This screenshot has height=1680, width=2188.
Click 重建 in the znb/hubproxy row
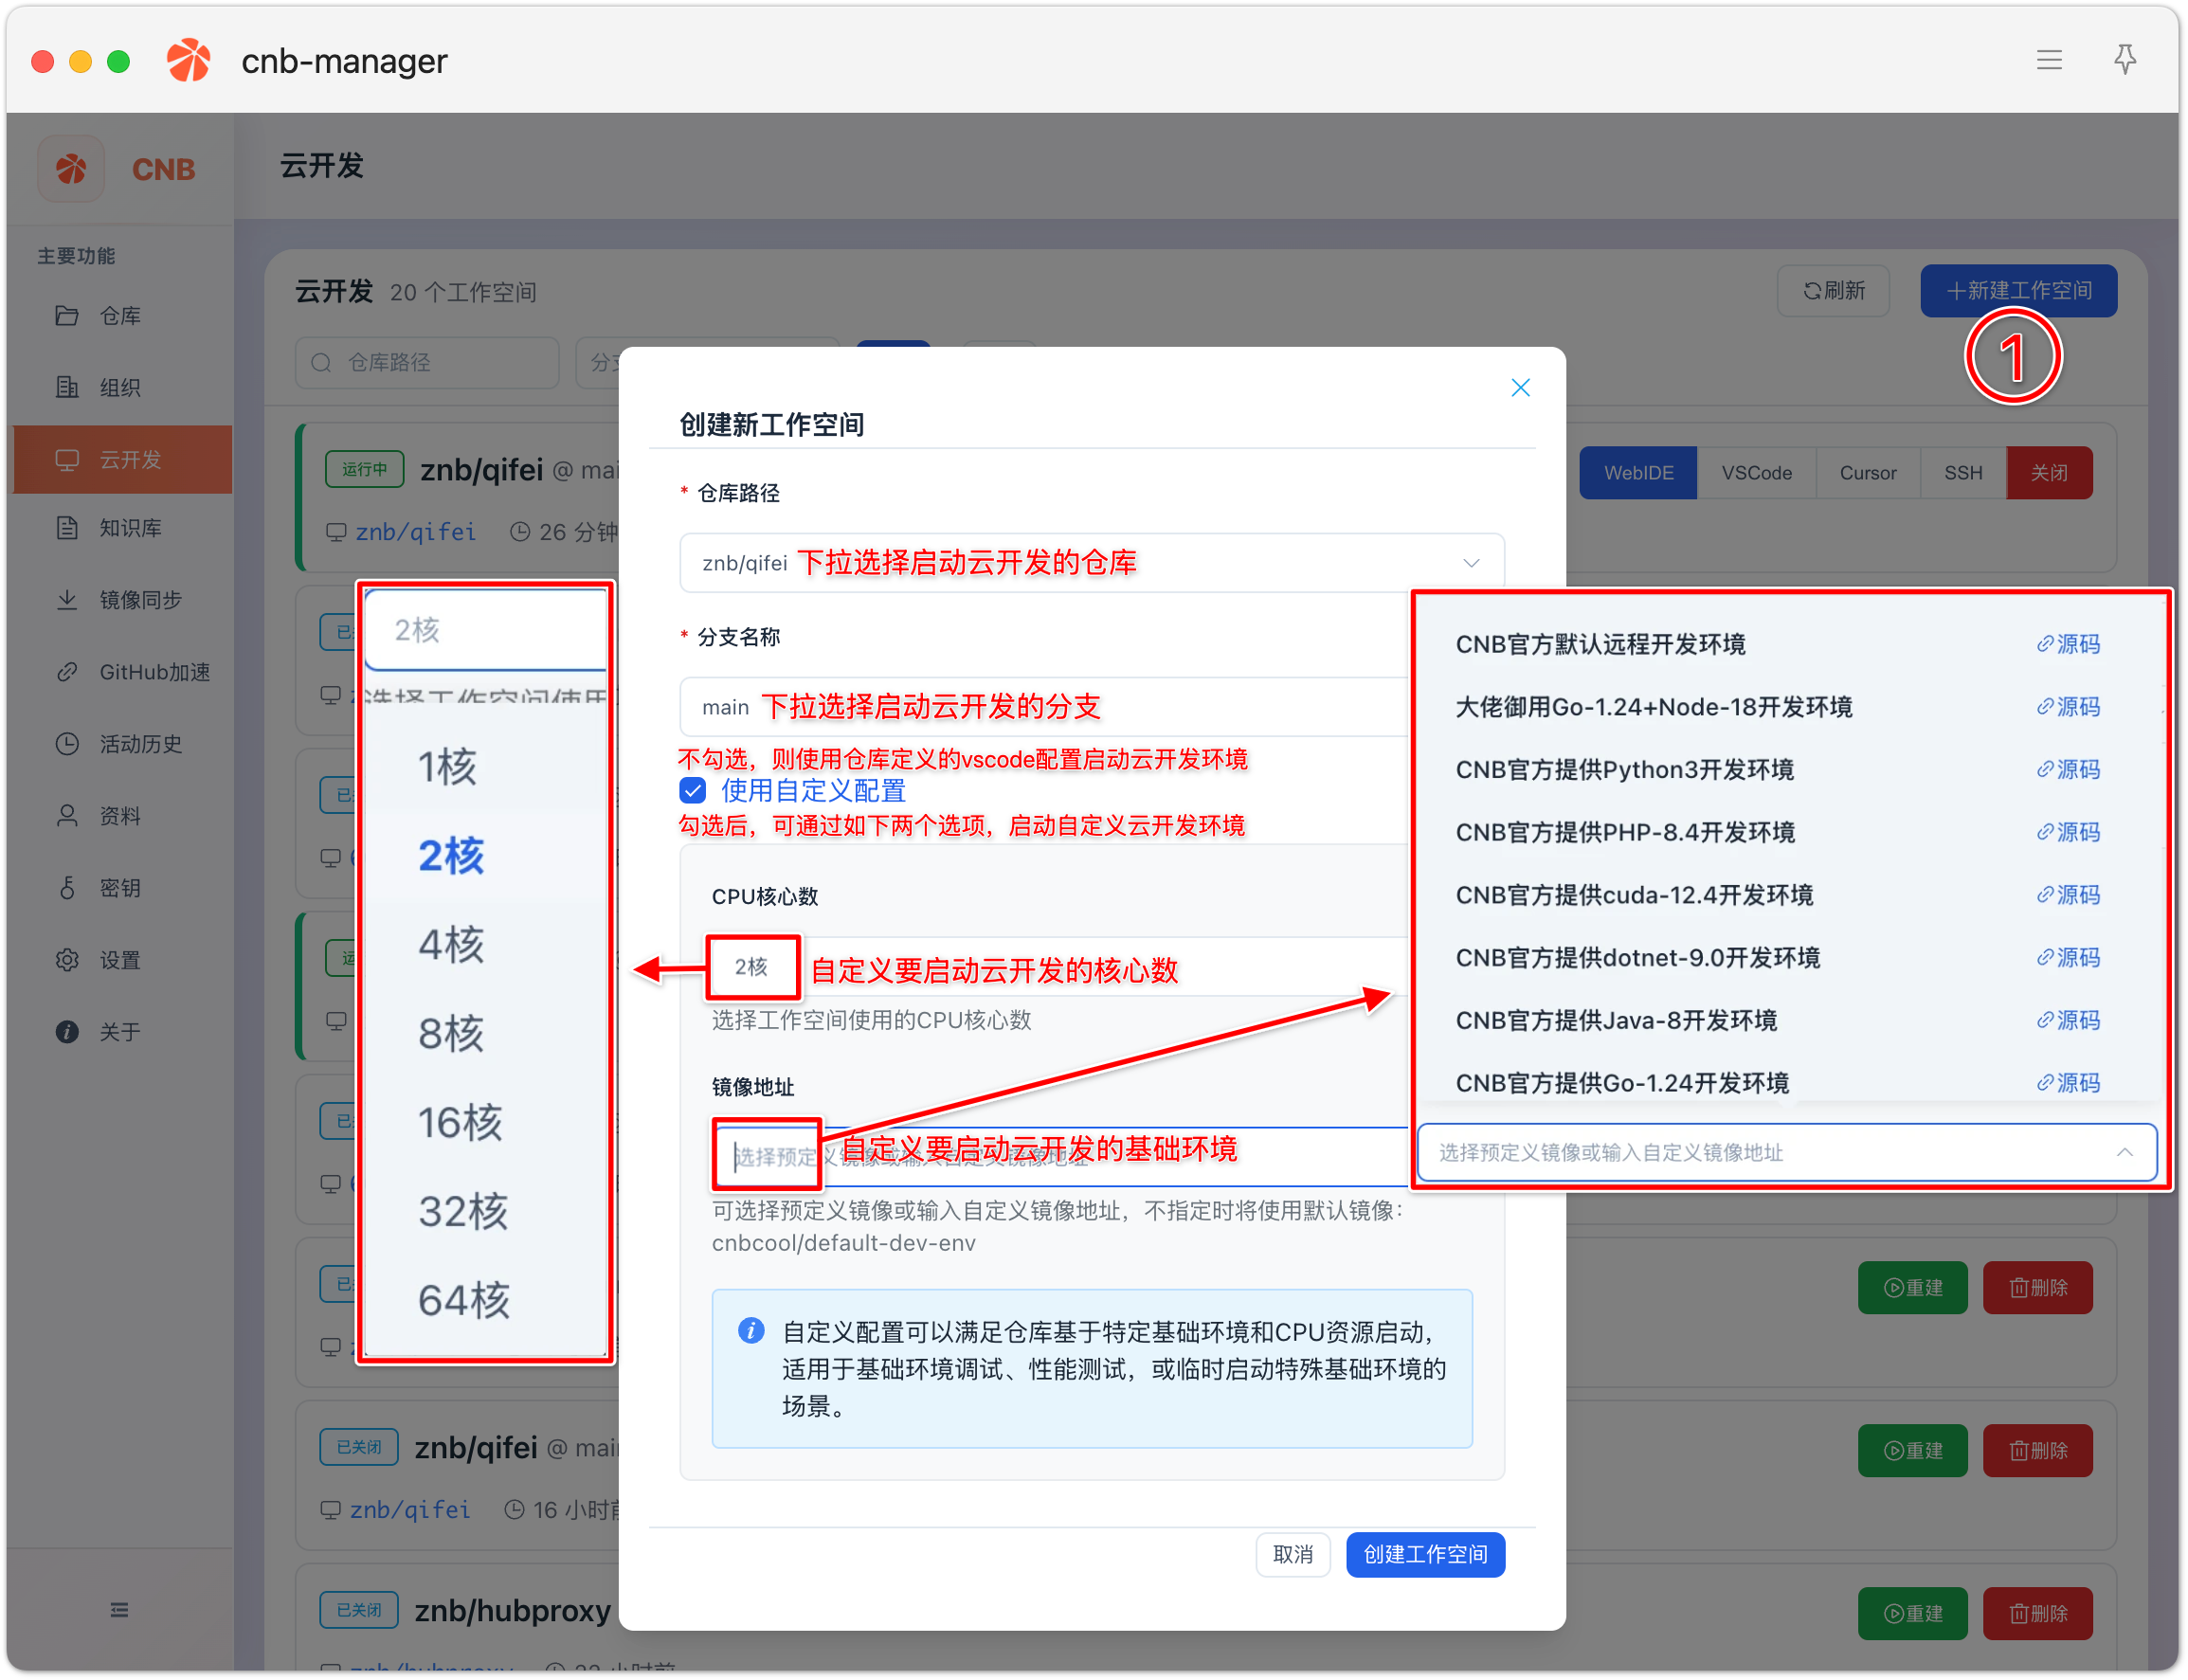pyautogui.click(x=1912, y=1614)
